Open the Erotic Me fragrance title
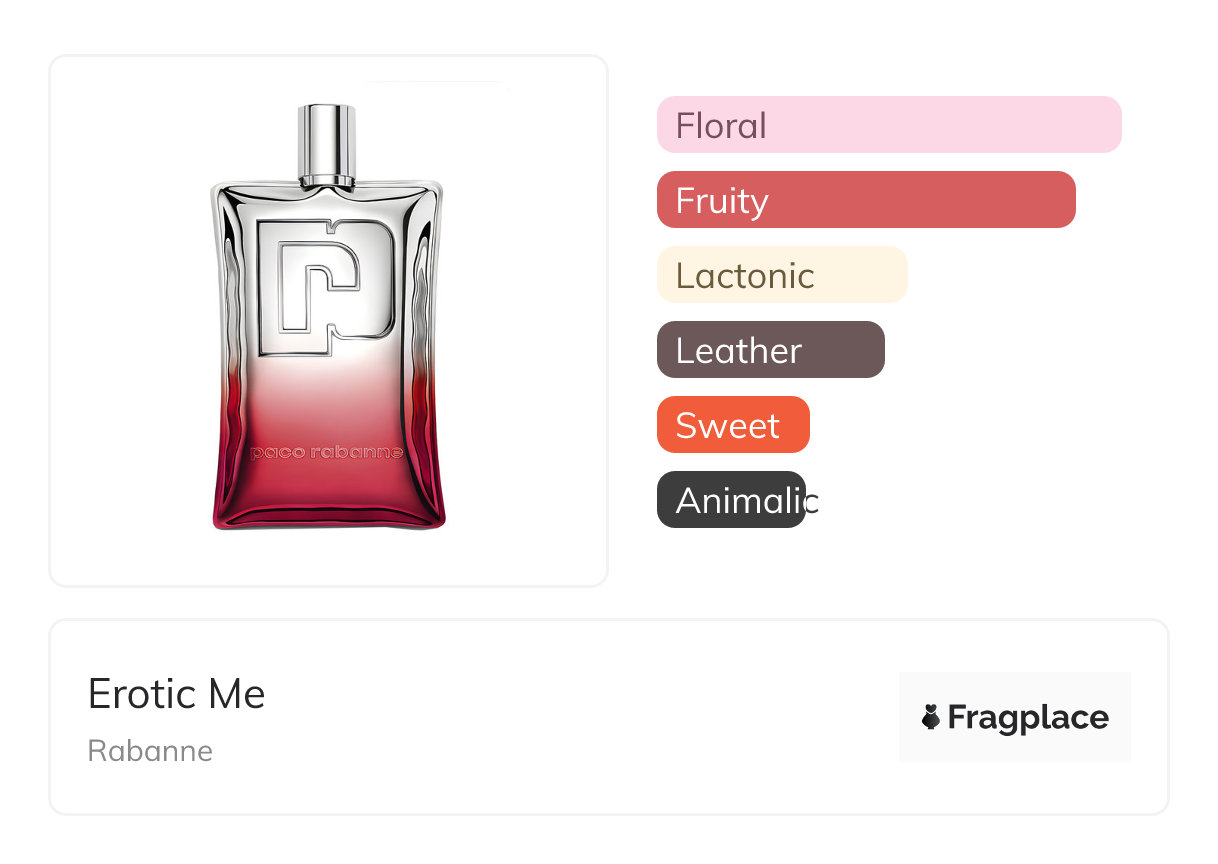The image size is (1218, 864). [177, 694]
